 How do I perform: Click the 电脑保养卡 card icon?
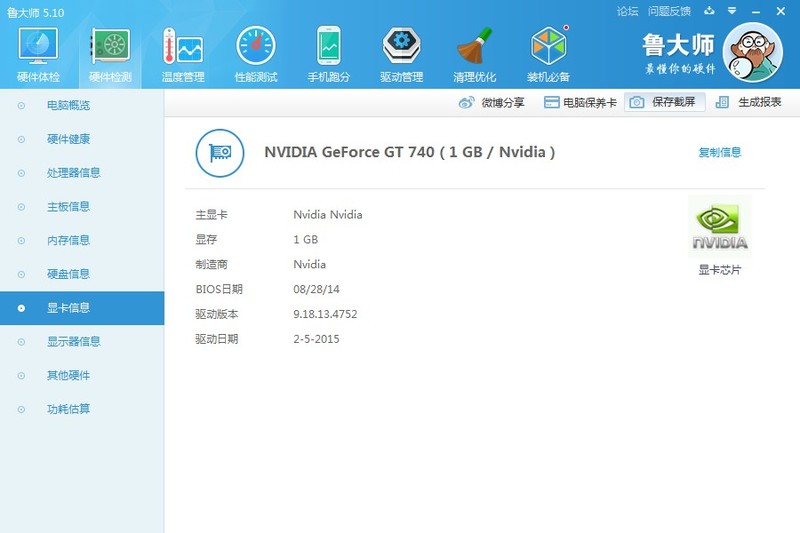551,103
